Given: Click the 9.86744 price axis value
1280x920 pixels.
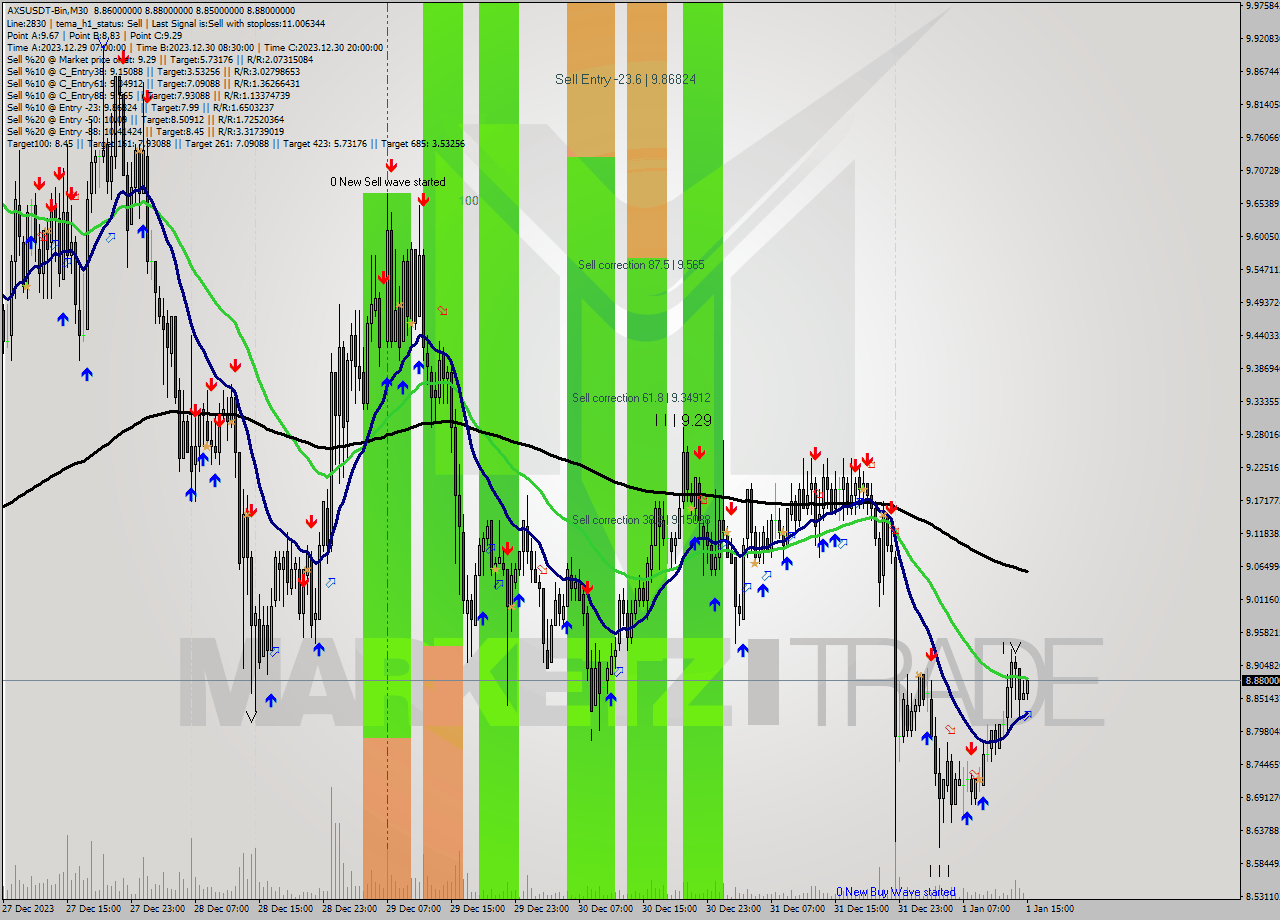Looking at the screenshot, I should click(x=1262, y=71).
